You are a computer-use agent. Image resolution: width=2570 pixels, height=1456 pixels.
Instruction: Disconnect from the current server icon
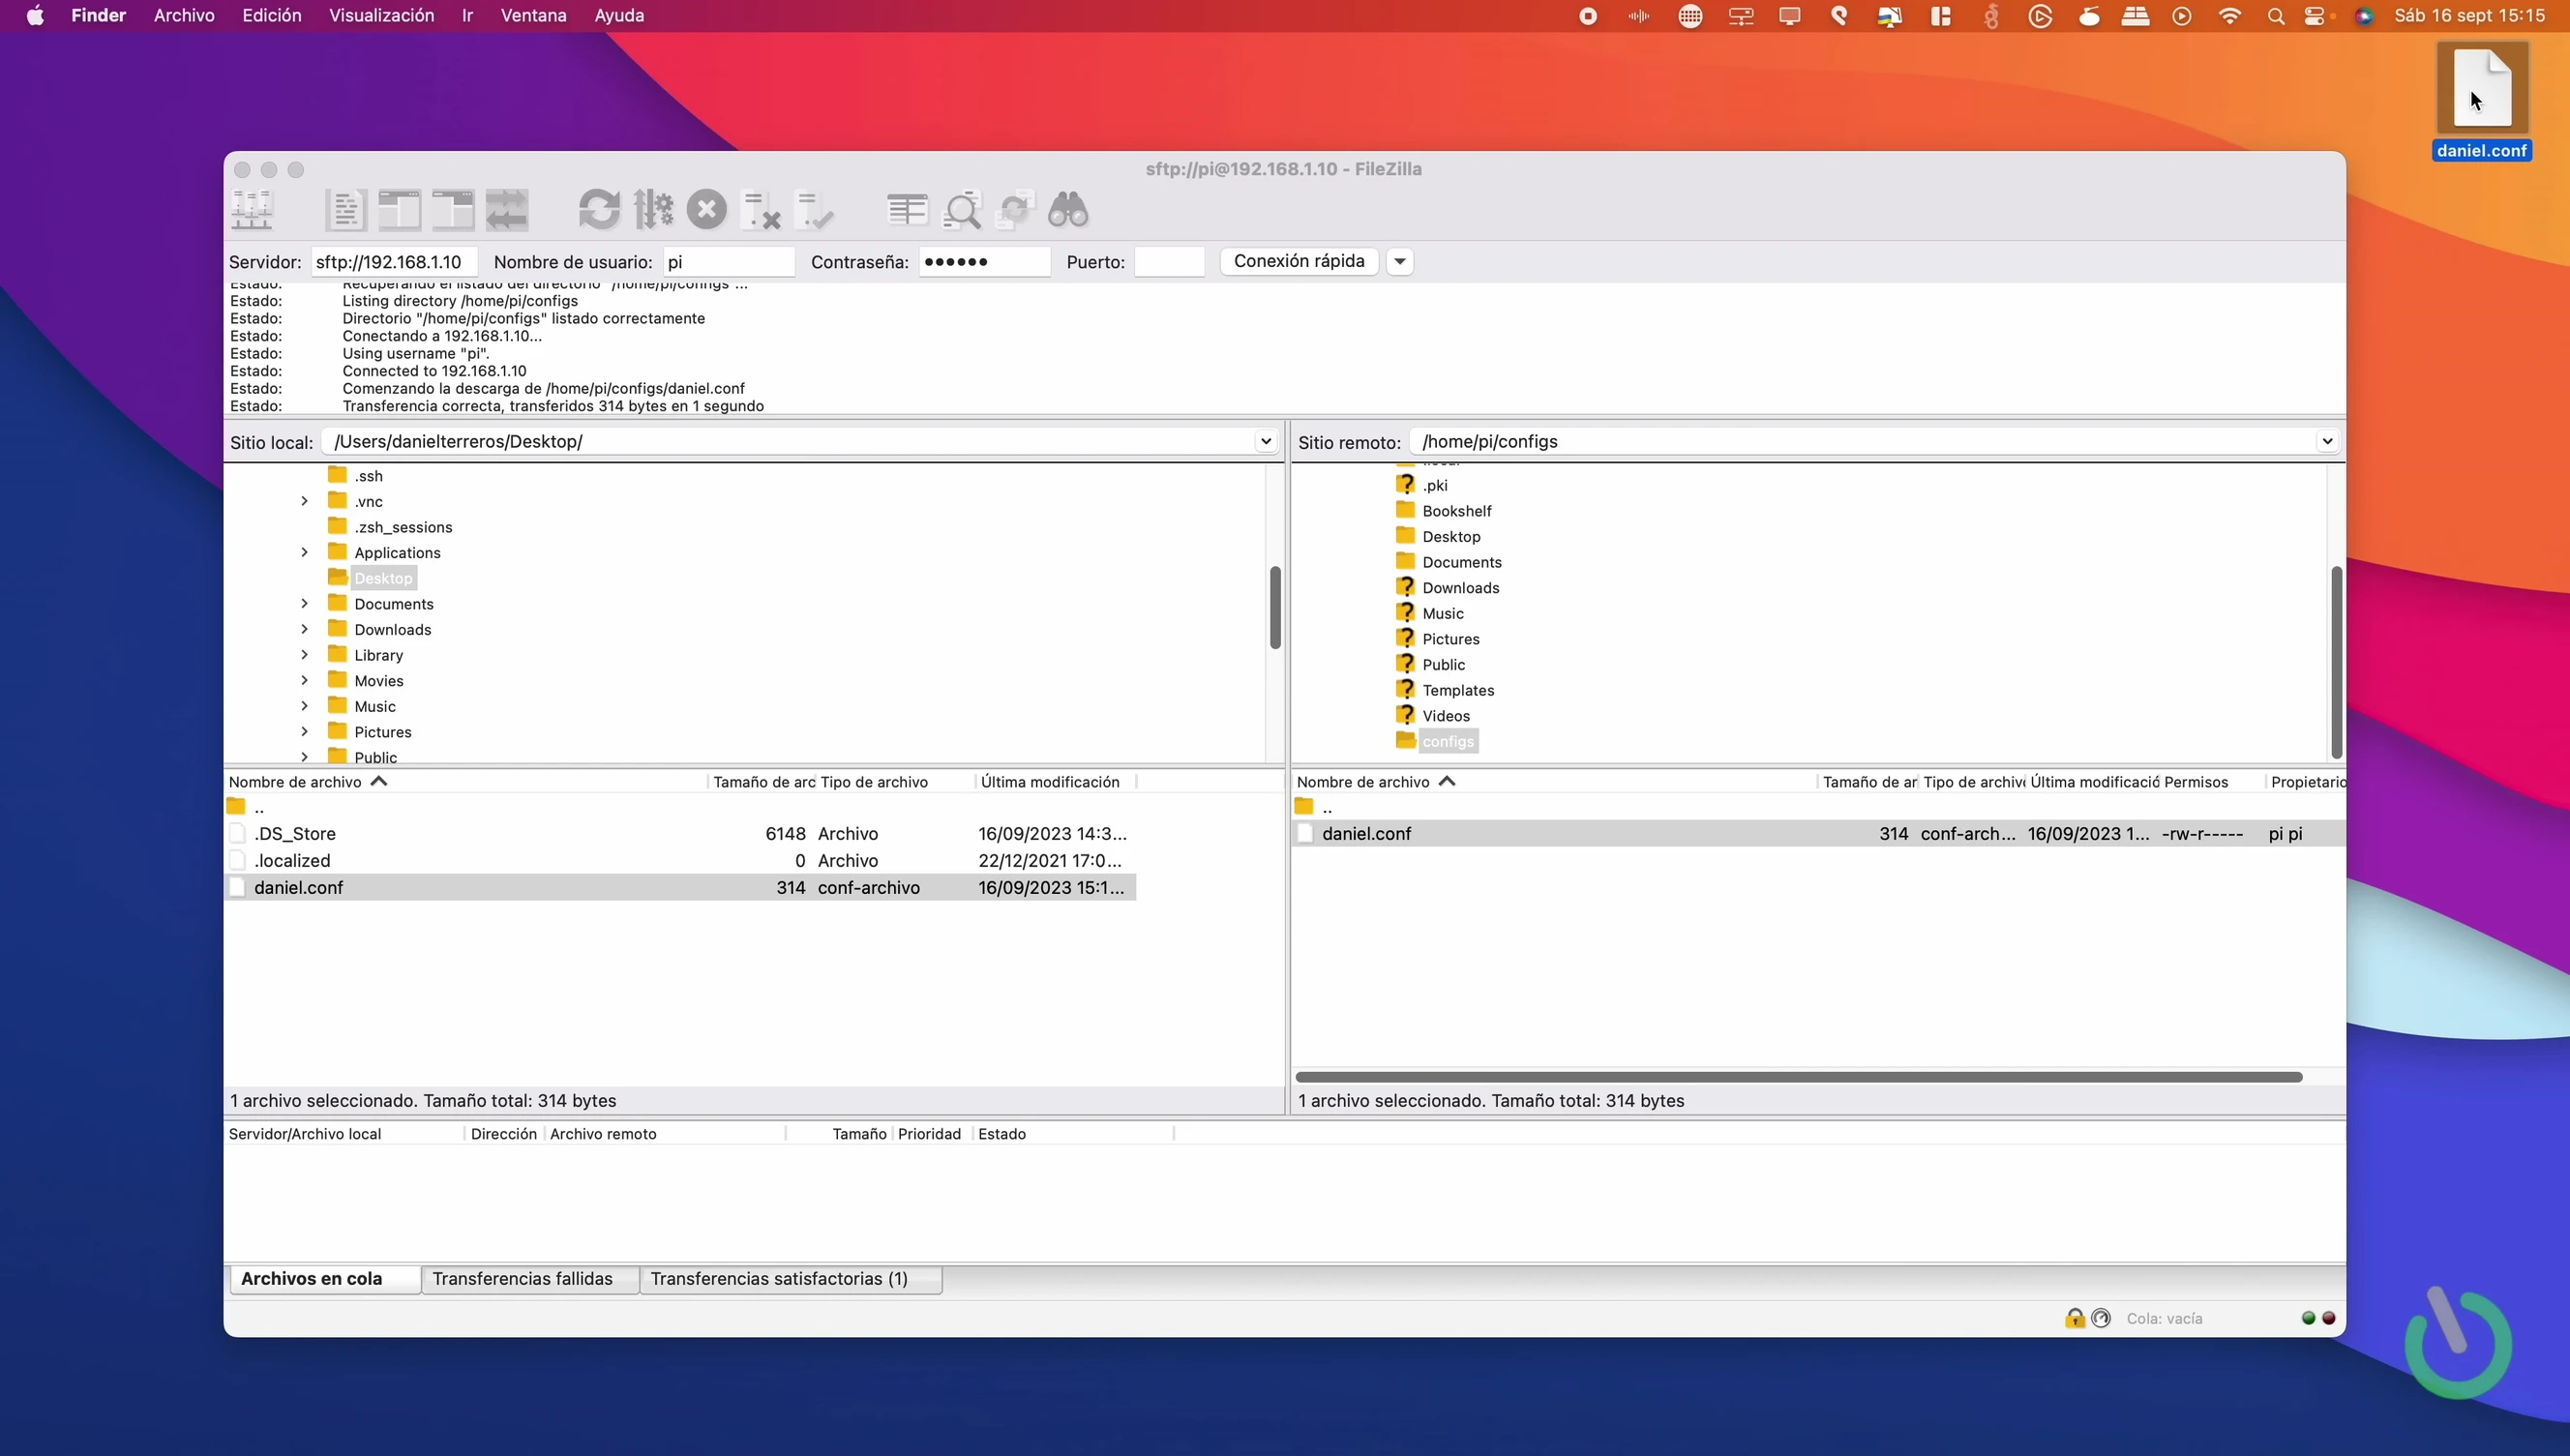tap(760, 210)
